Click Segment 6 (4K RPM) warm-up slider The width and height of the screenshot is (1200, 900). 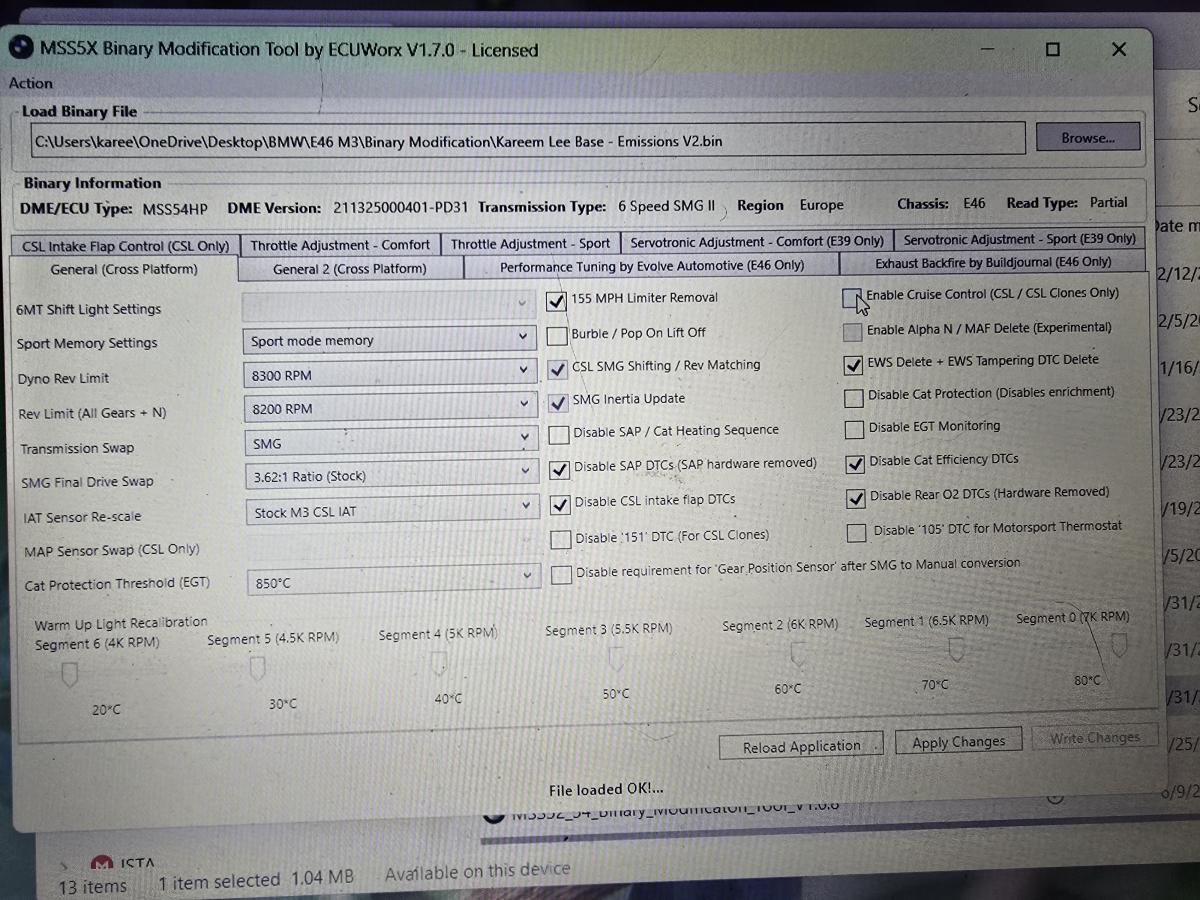(x=69, y=676)
